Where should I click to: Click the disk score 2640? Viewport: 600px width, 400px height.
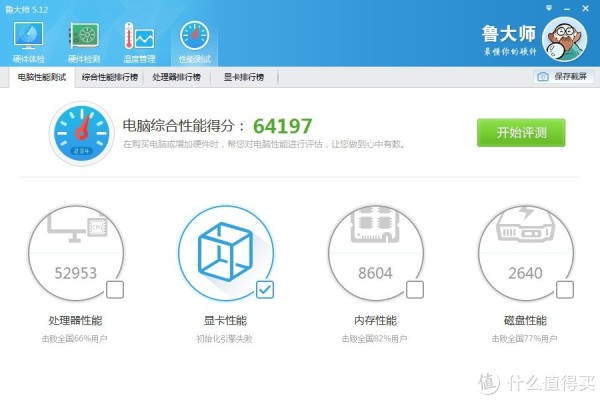pos(525,273)
